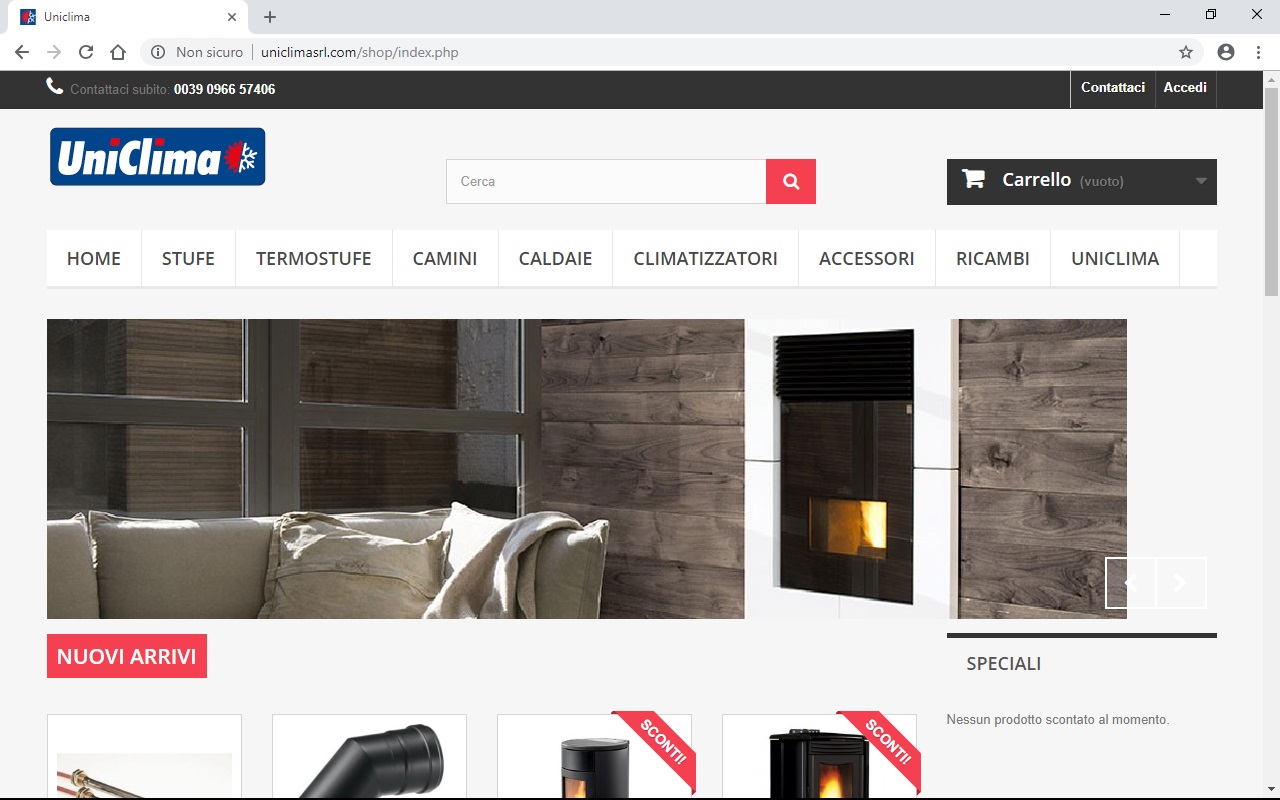Click the browser forward arrow
This screenshot has height=800, width=1280.
click(x=54, y=52)
